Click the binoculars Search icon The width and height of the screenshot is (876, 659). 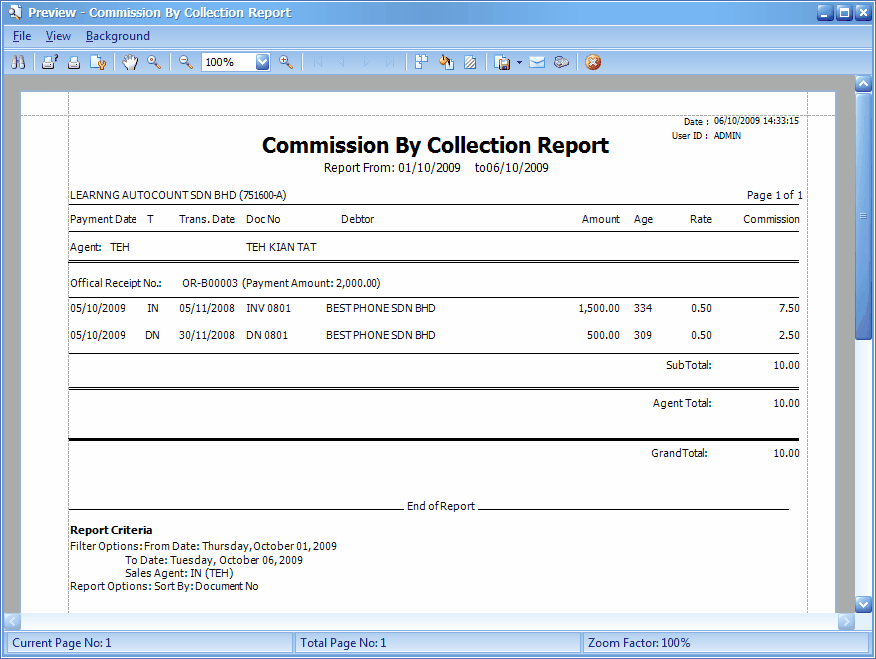18,62
